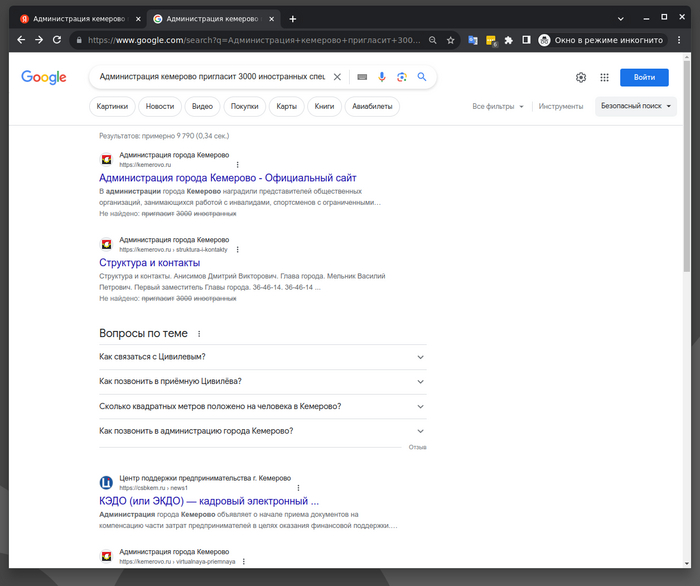
Task: Click in the Google search input field
Action: (x=210, y=77)
